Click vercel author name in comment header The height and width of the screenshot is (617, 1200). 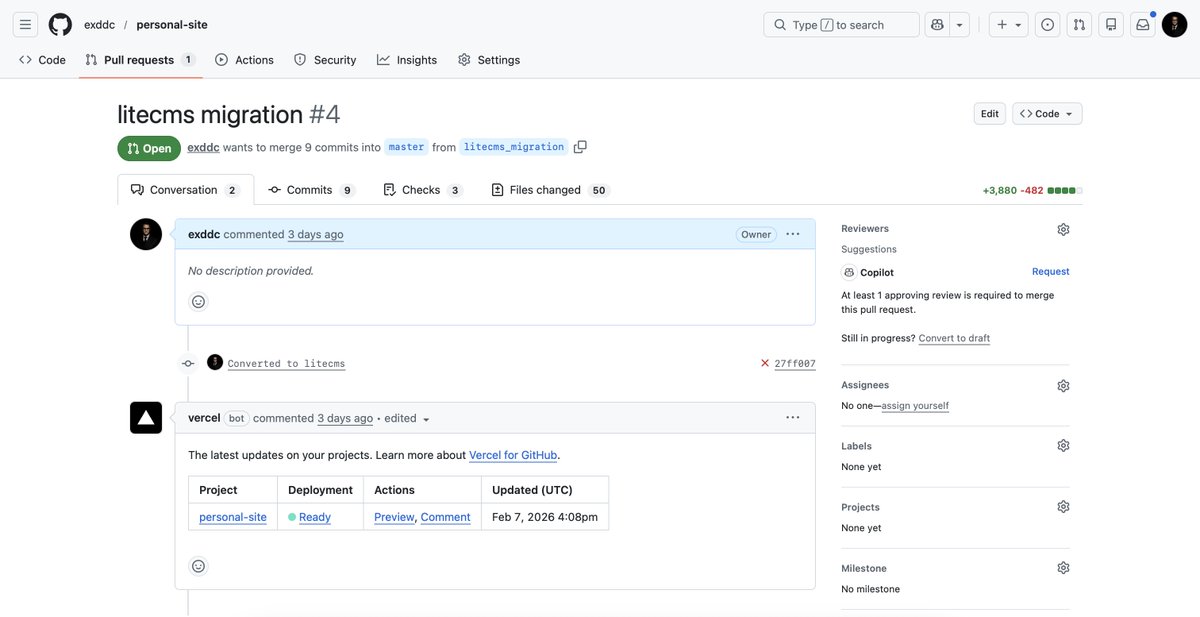[x=204, y=418]
